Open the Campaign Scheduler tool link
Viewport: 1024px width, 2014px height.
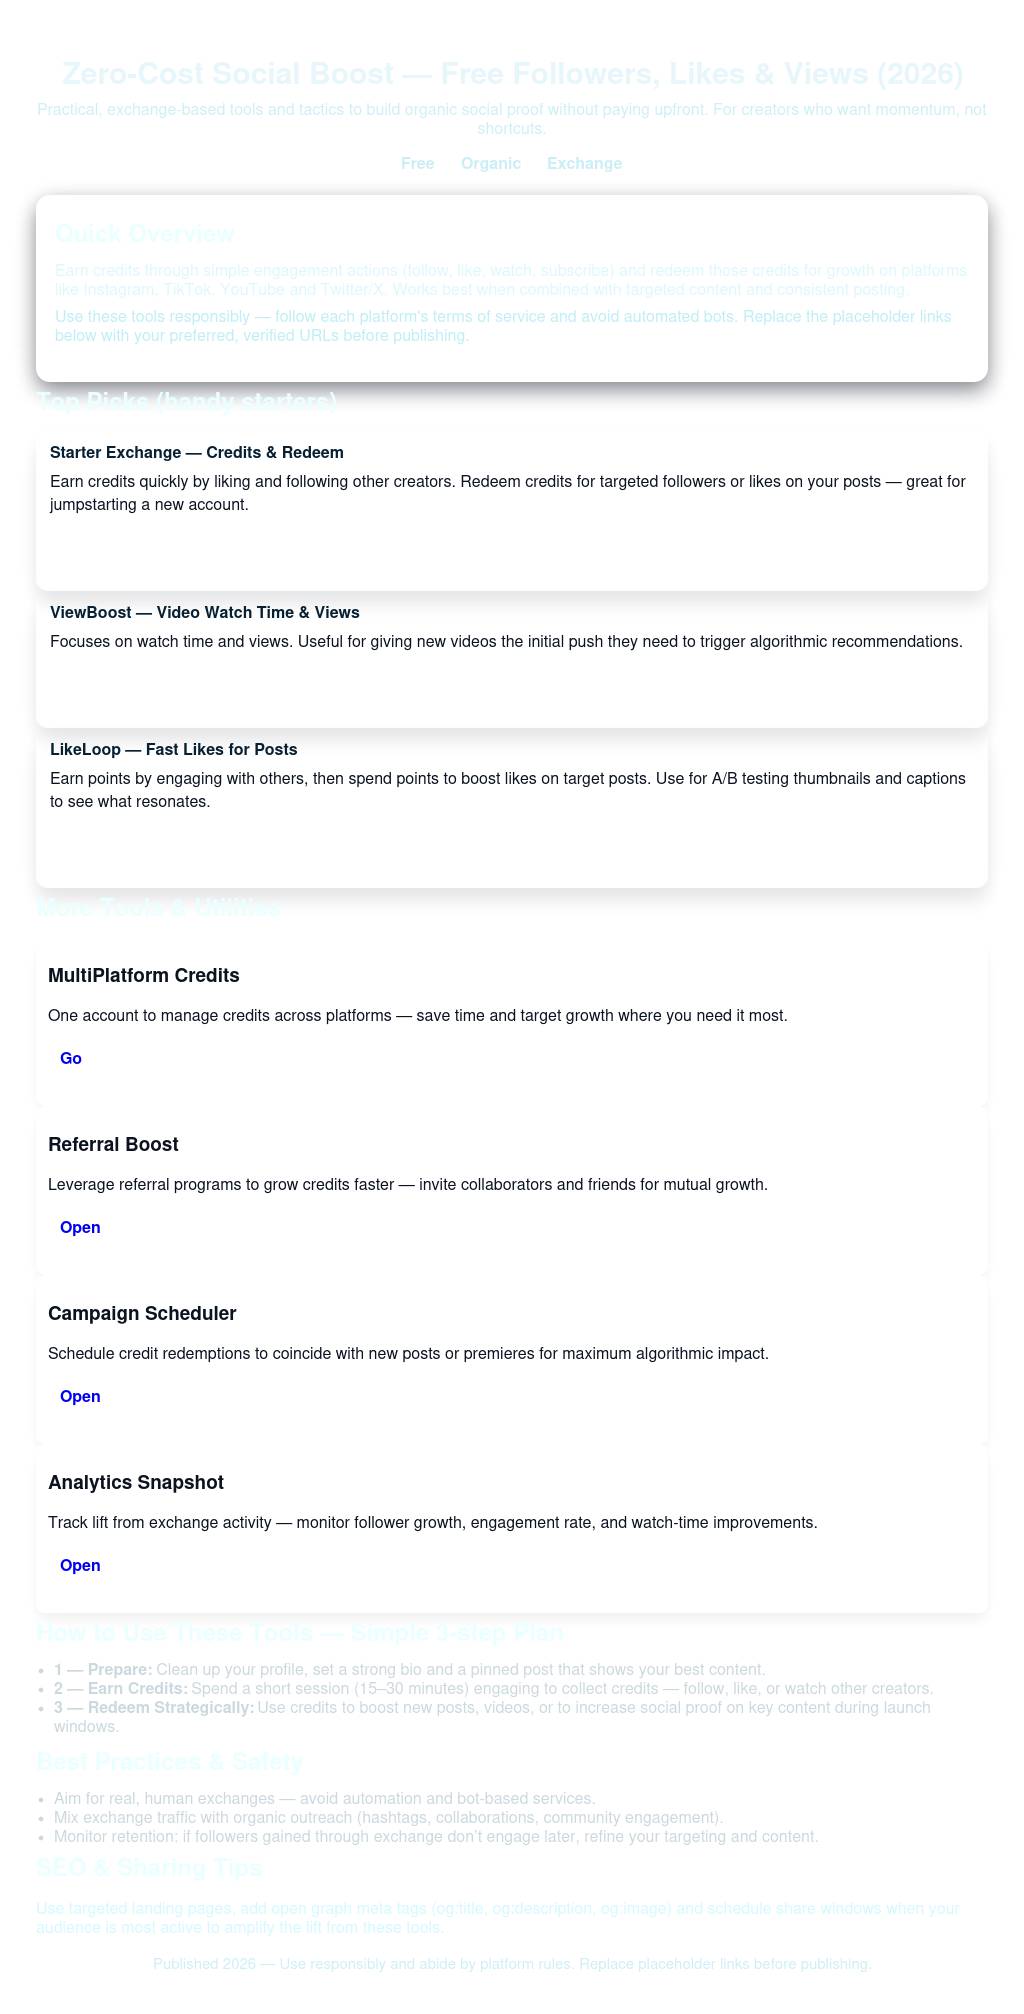[80, 1396]
